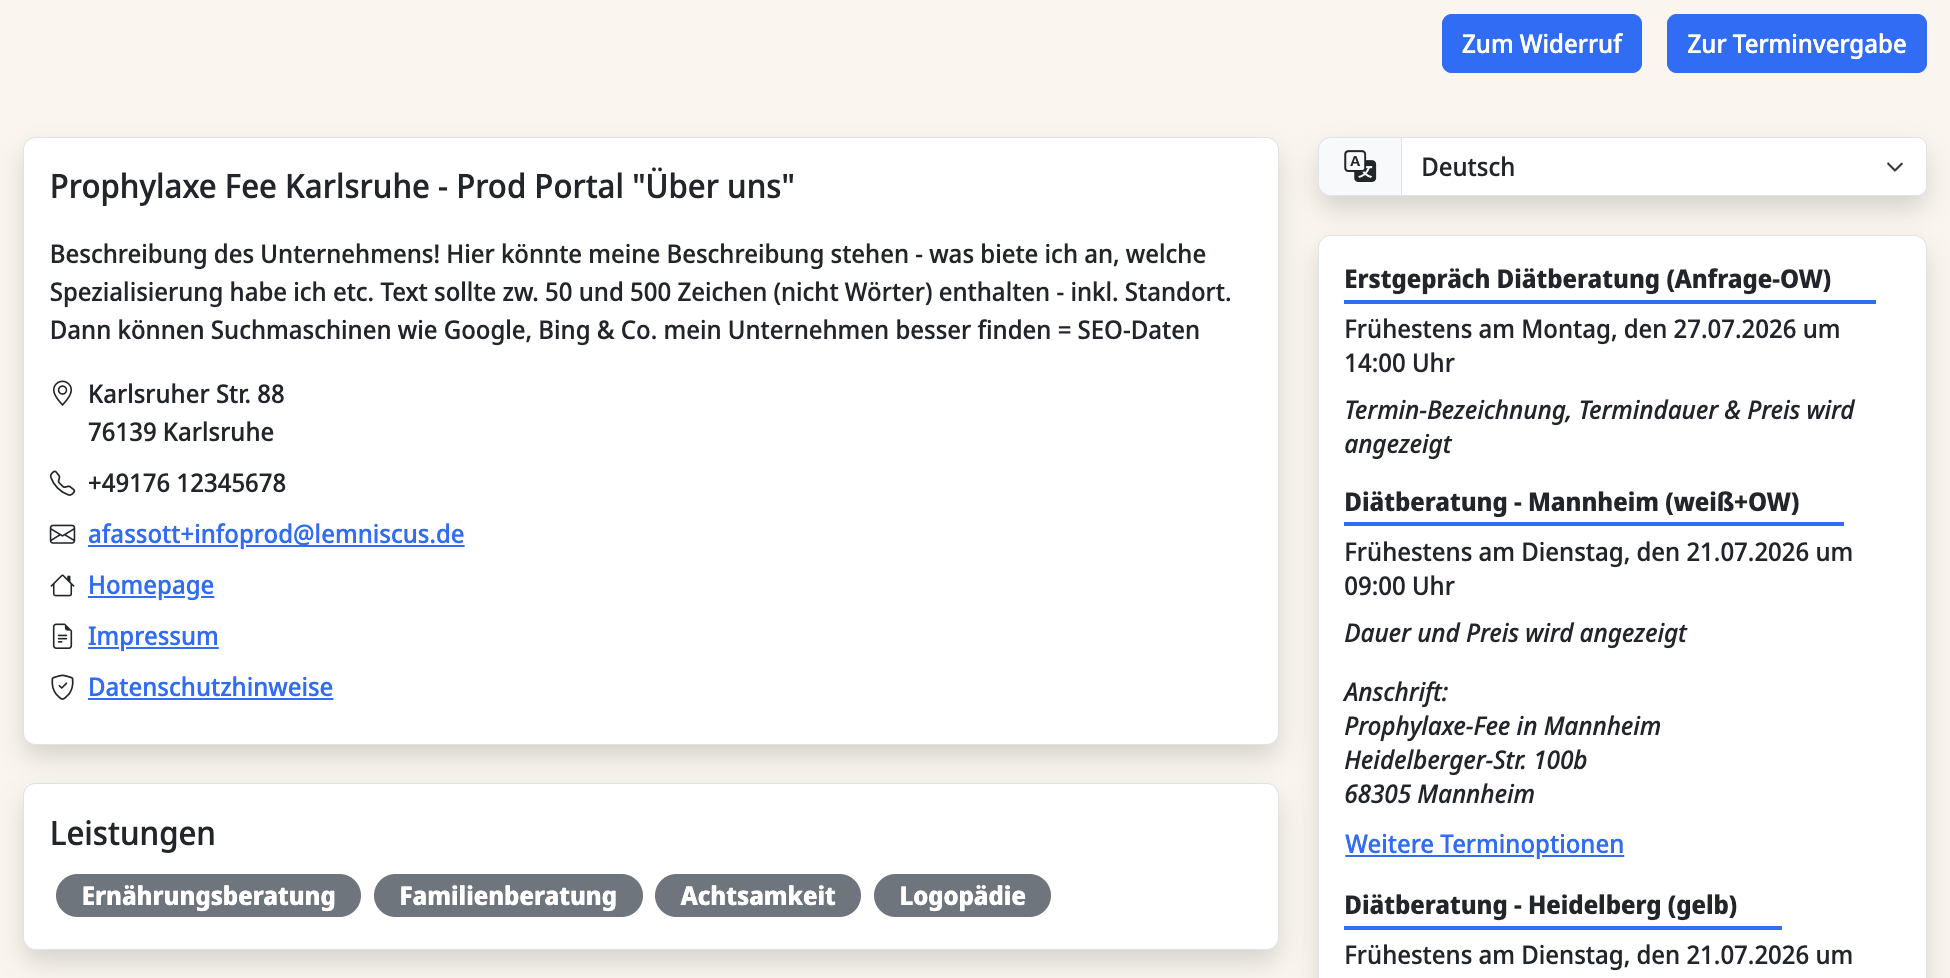
Task: Click the shield icon beside Datenschutzhinweise
Action: 62,687
